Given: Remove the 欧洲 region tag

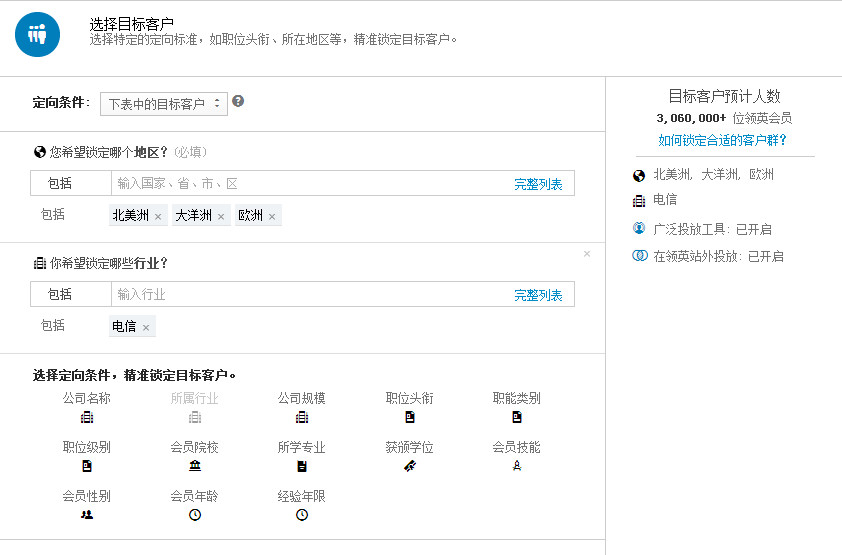Looking at the screenshot, I should [x=272, y=217].
